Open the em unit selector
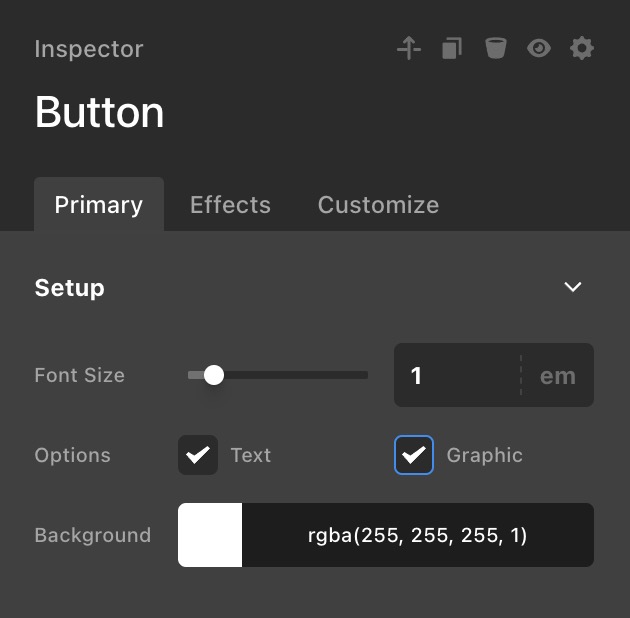 [558, 375]
